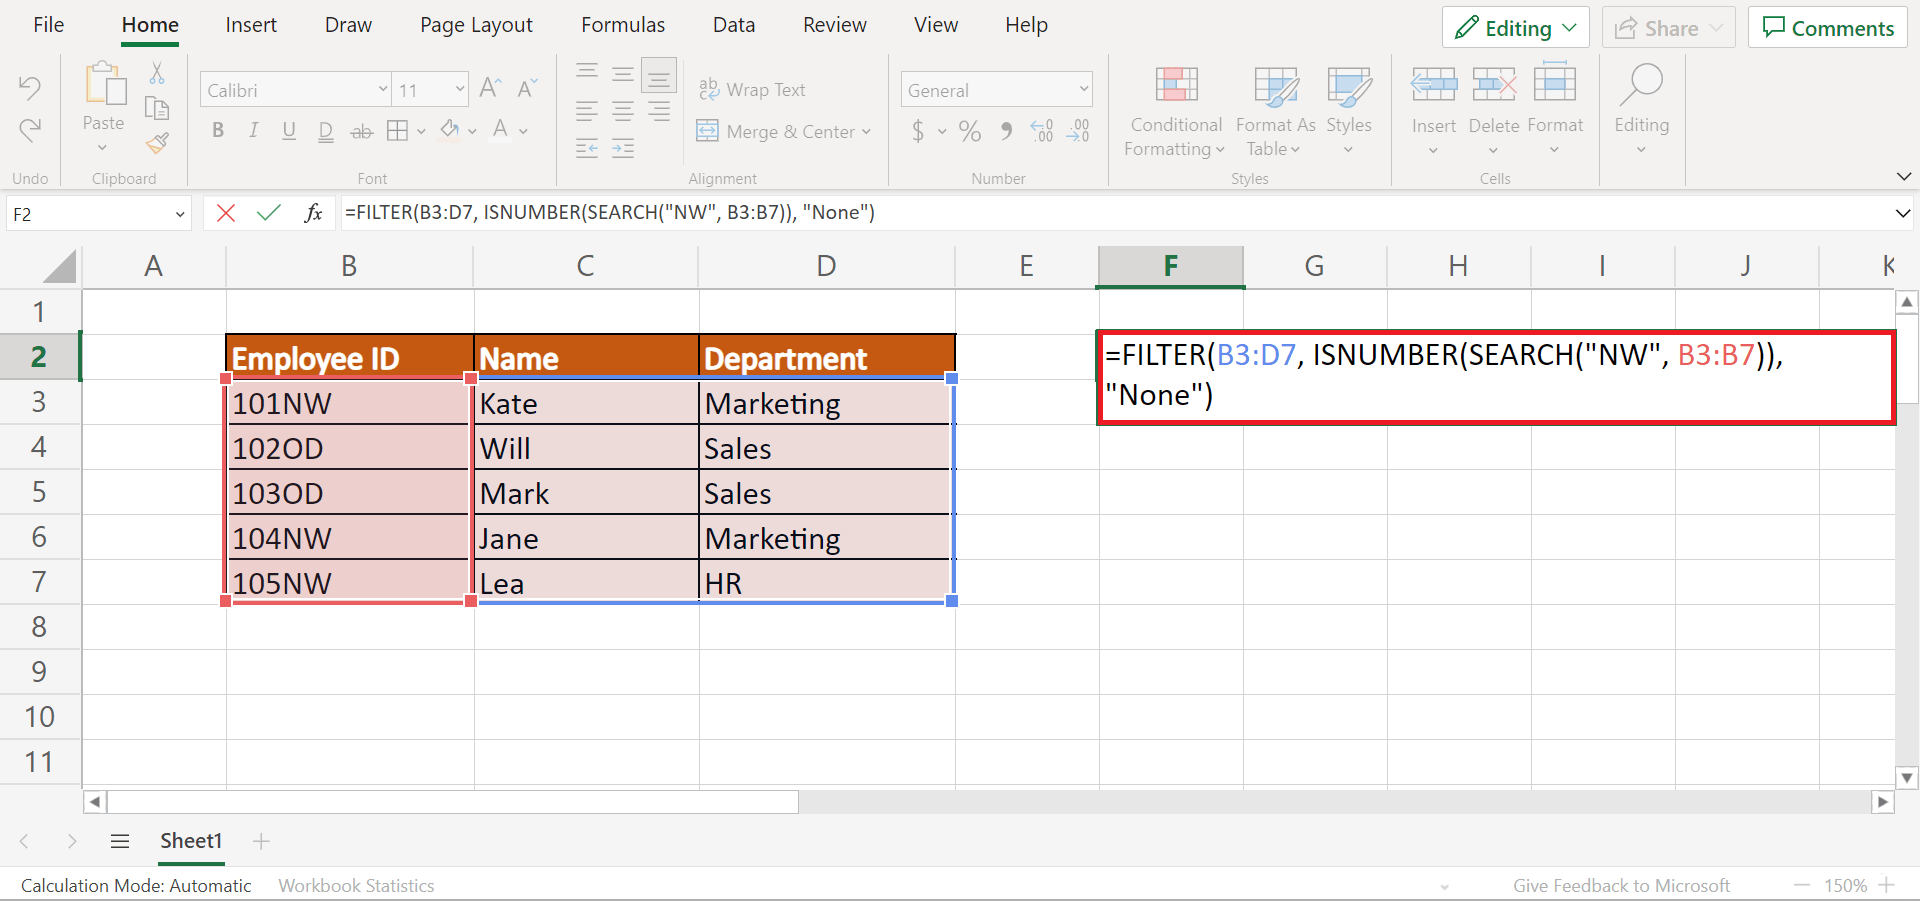Image resolution: width=1920 pixels, height=901 pixels.
Task: Open Conditional Formatting options
Action: (x=1174, y=110)
